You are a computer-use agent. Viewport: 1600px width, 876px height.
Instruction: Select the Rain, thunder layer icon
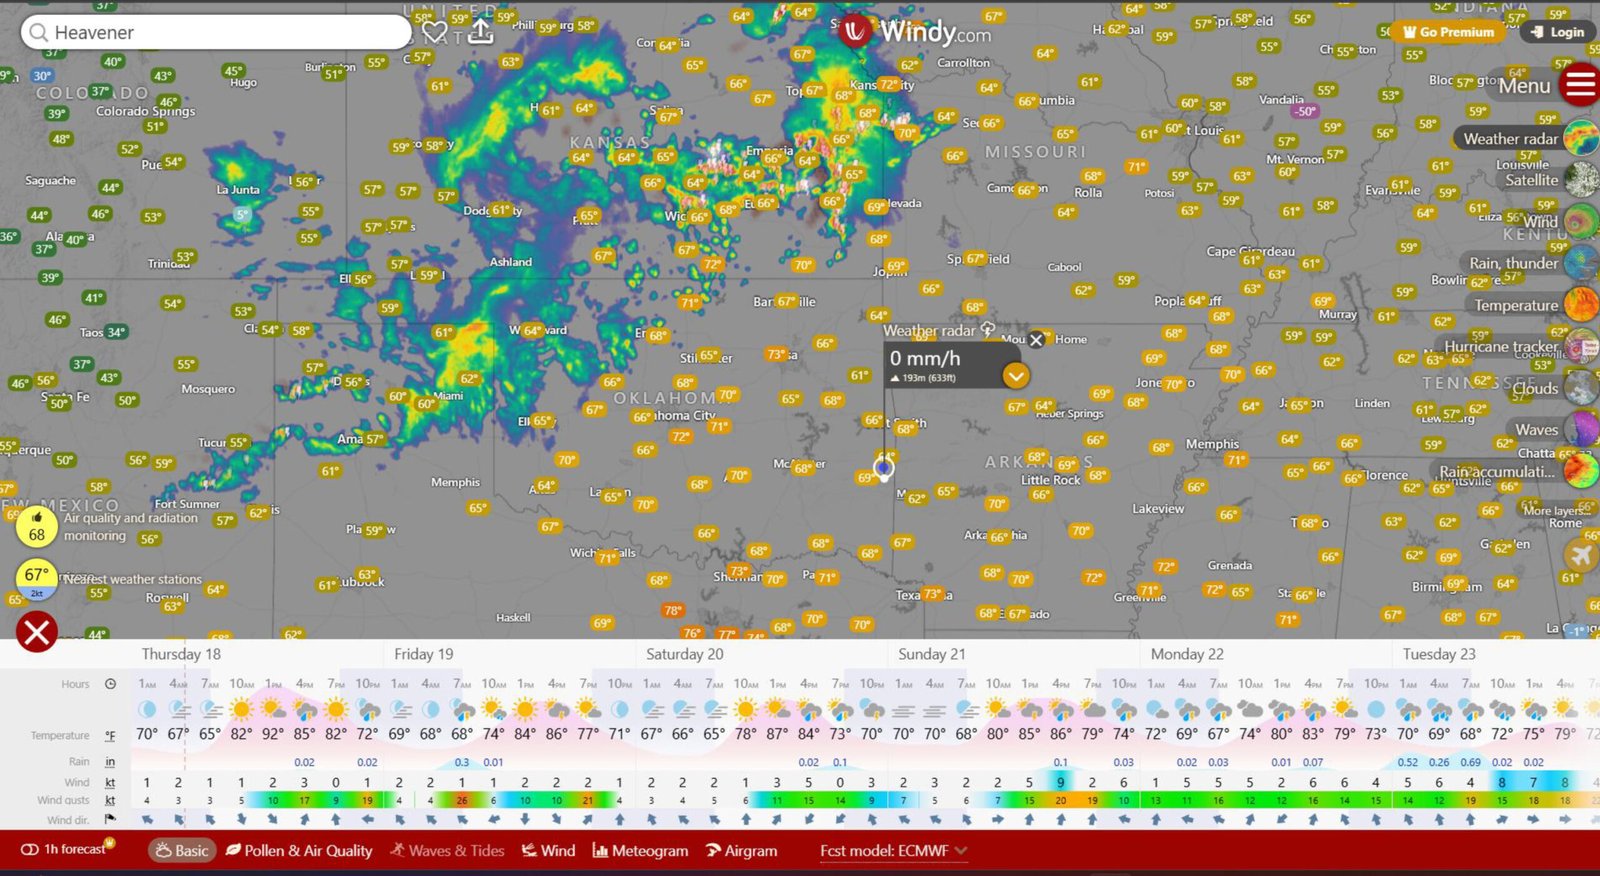pos(1581,263)
